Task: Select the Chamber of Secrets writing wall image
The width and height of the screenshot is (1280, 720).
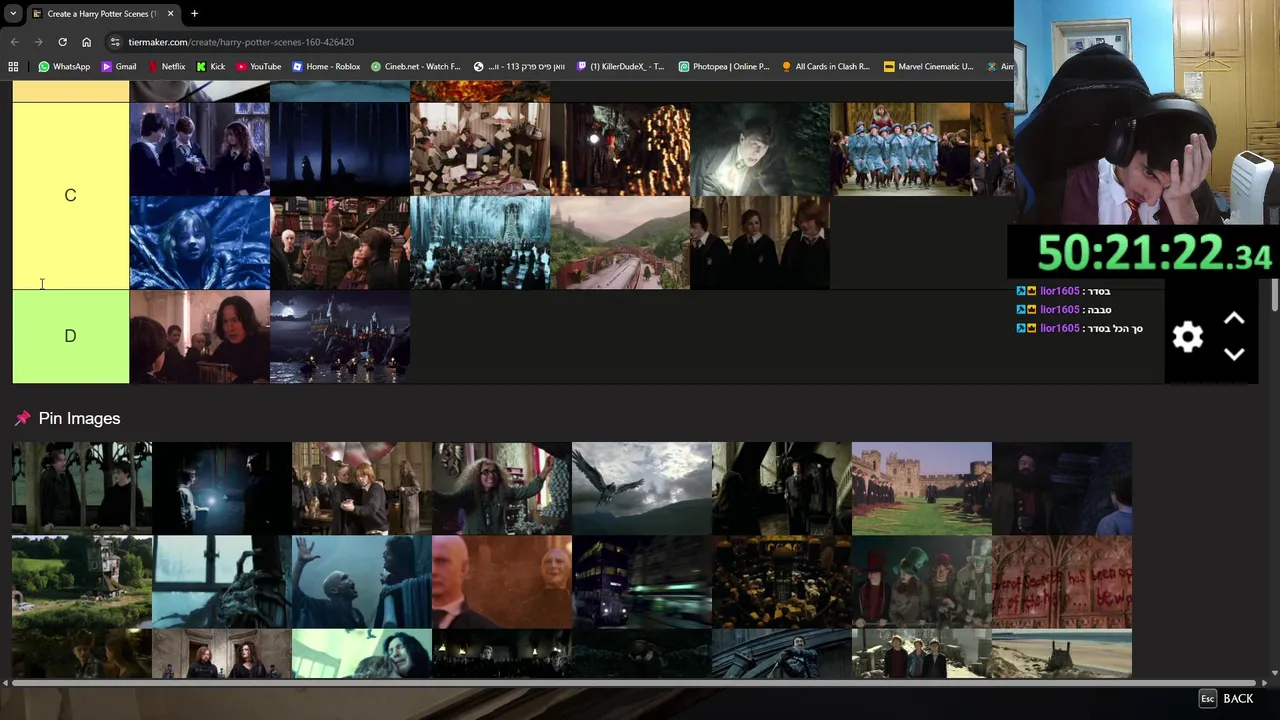Action: (x=1062, y=582)
